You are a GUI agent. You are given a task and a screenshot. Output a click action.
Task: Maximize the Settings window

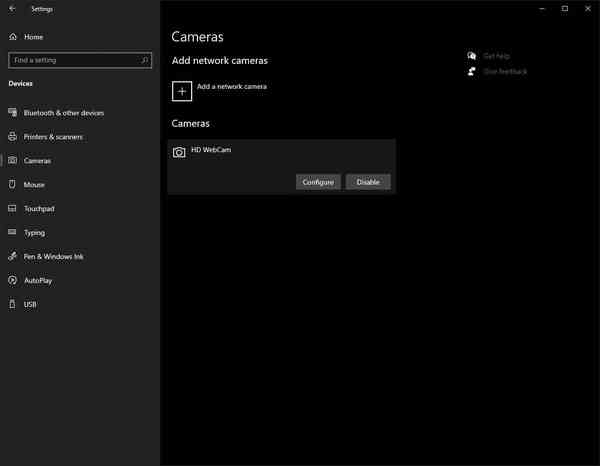[x=565, y=8]
